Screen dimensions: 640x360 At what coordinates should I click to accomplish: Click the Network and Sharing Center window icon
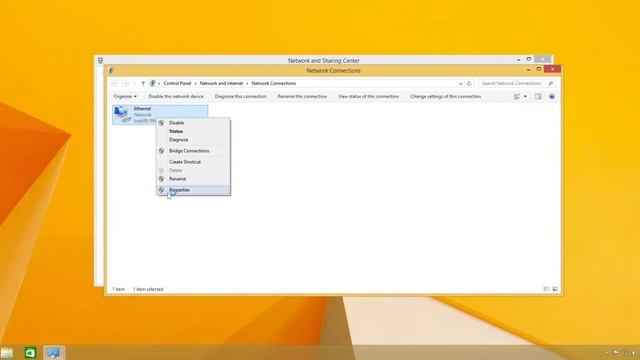100,60
